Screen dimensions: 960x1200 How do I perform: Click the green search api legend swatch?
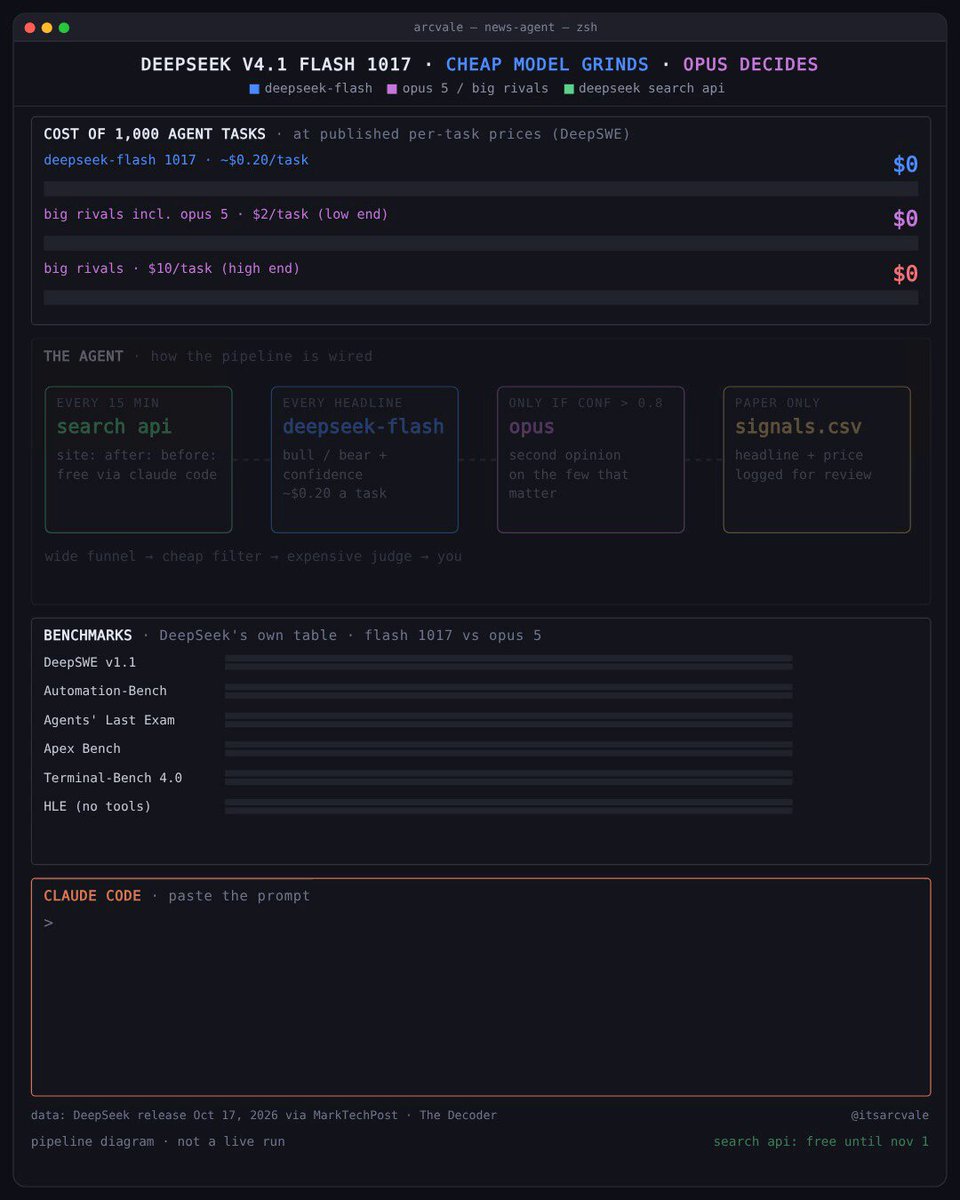(569, 89)
